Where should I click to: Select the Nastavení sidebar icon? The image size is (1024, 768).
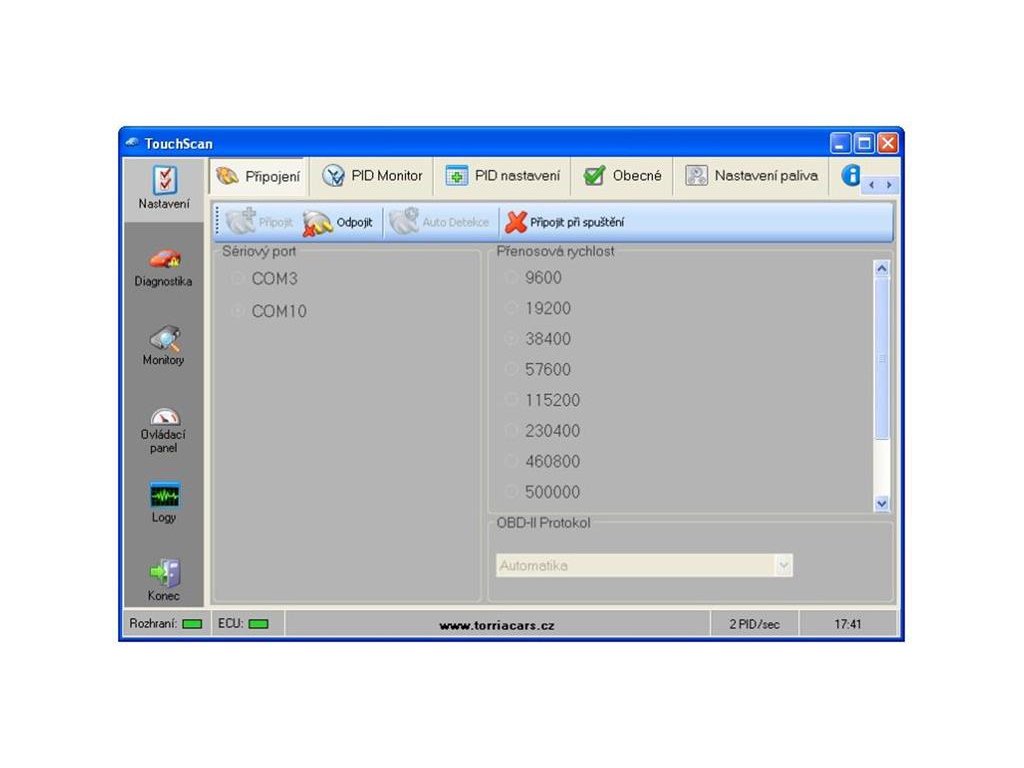click(164, 182)
